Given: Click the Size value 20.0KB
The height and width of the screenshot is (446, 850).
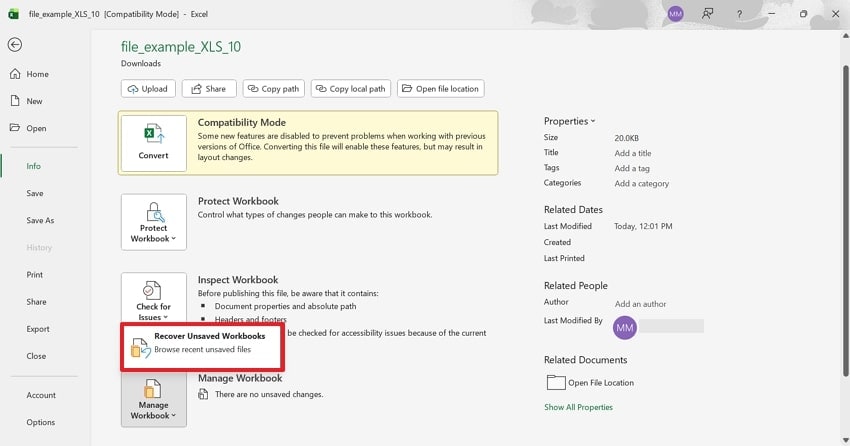Looking at the screenshot, I should 626,138.
